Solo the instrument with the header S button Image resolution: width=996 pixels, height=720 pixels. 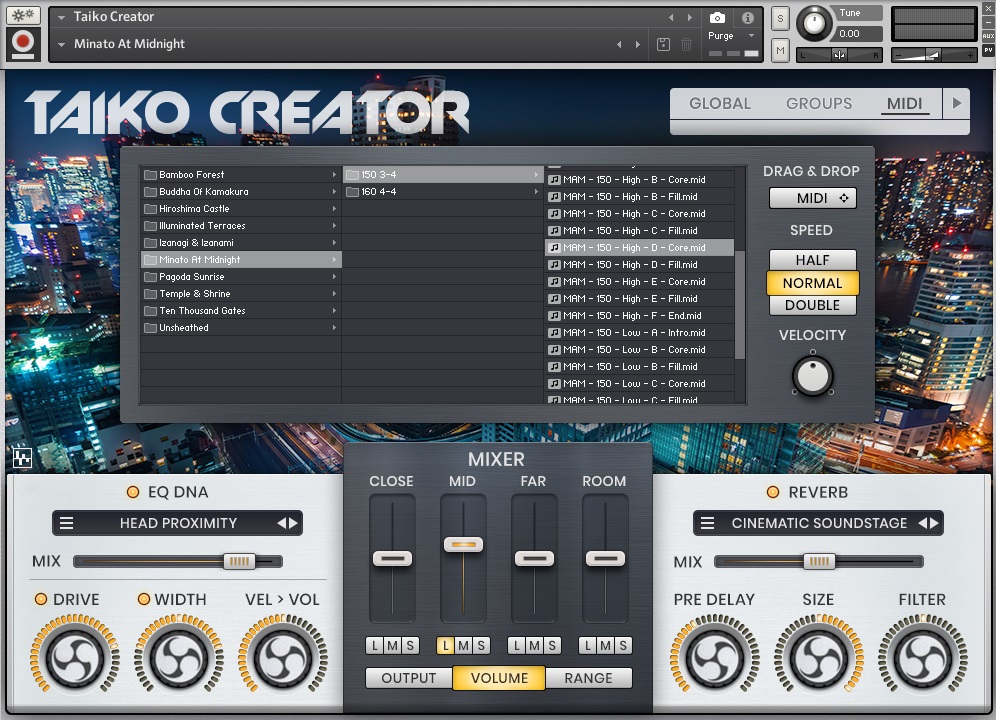click(x=780, y=19)
